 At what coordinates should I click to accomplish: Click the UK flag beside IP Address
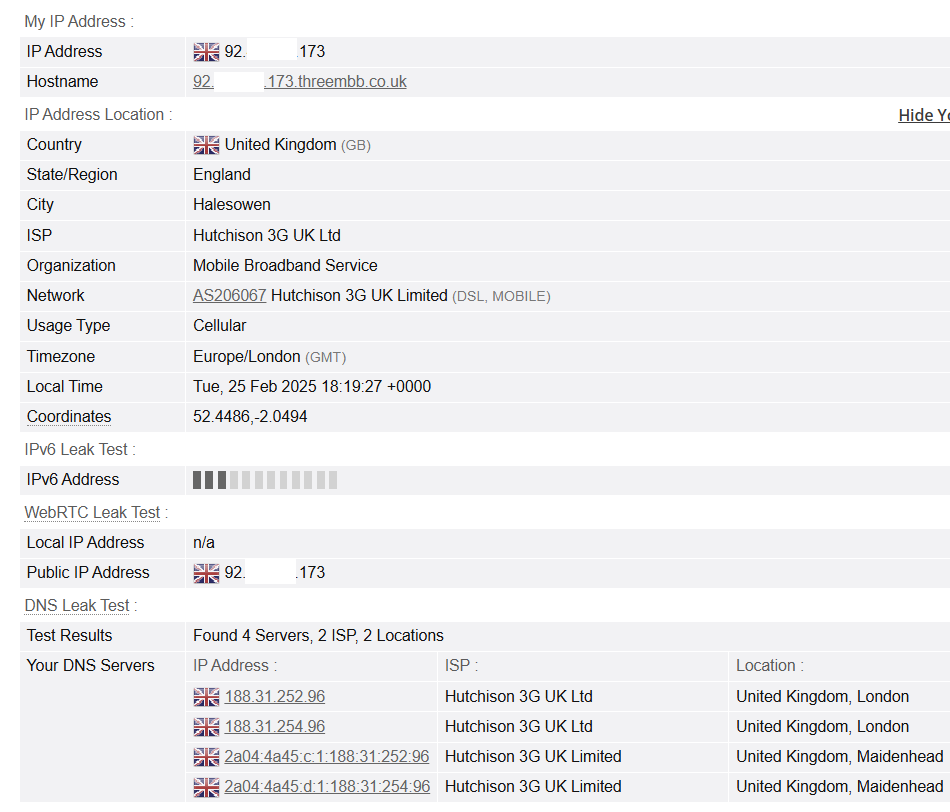coord(206,52)
